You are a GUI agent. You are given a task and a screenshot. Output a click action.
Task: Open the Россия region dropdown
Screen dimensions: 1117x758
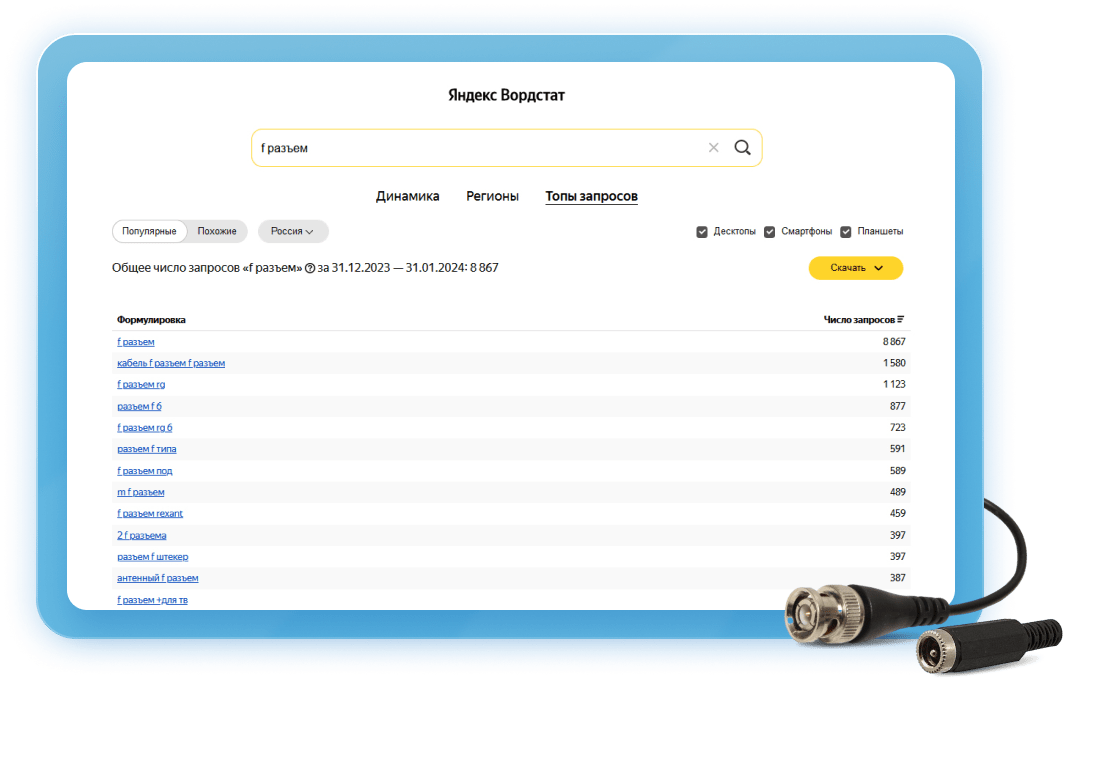292,231
